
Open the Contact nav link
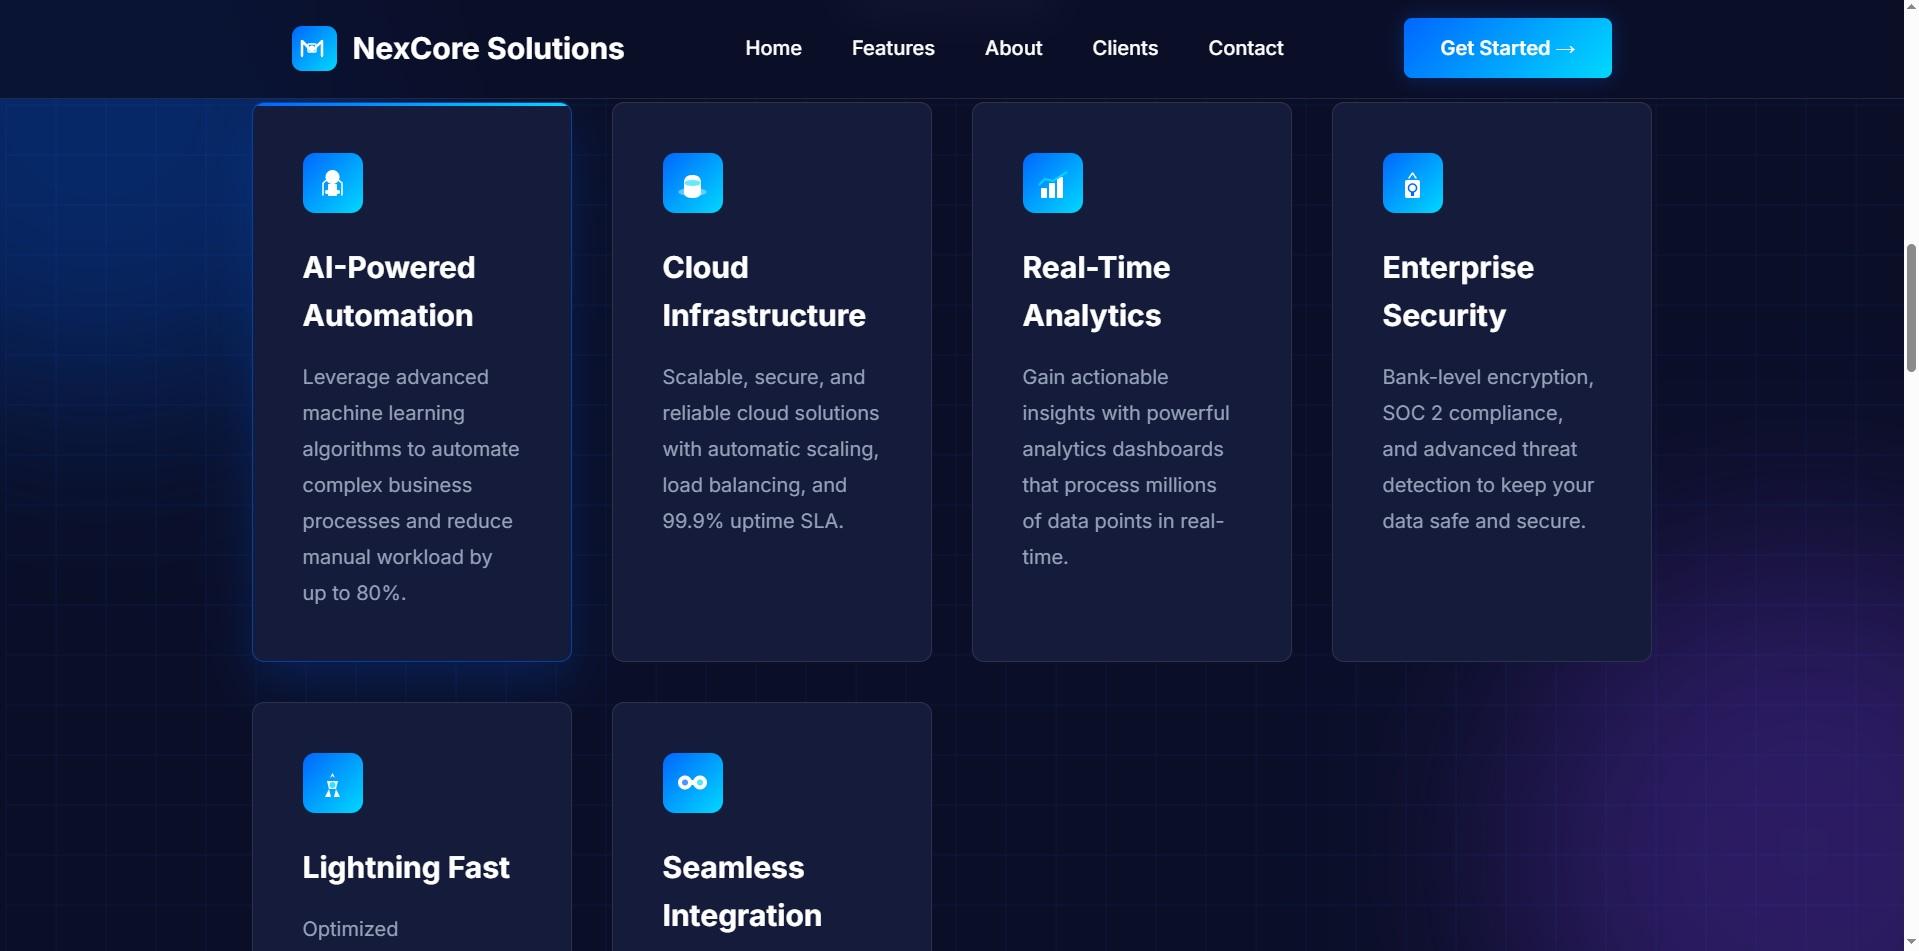pyautogui.click(x=1246, y=48)
